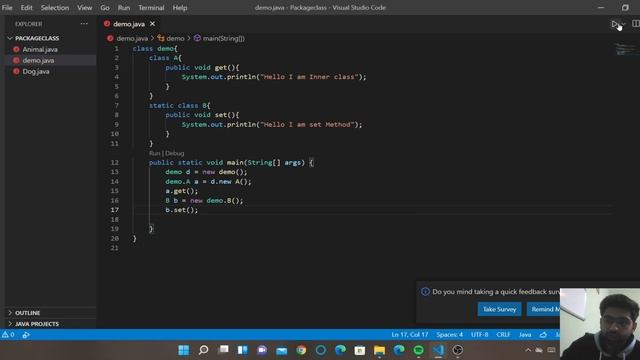This screenshot has height=360, width=640.
Task: Open Windows Start menu
Action: point(184,350)
